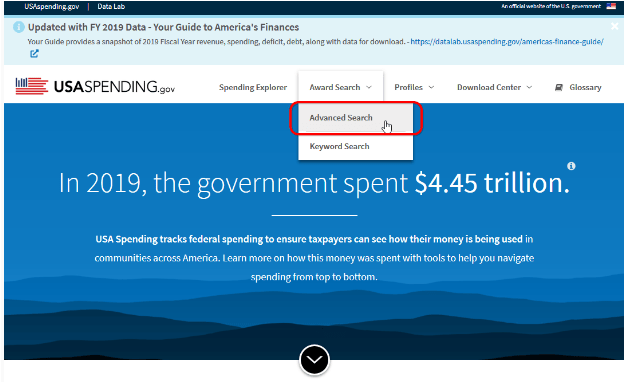Screen dimensions: 626x384
Task: Expand the Award Search dropdown chevron
Action: [369, 87]
